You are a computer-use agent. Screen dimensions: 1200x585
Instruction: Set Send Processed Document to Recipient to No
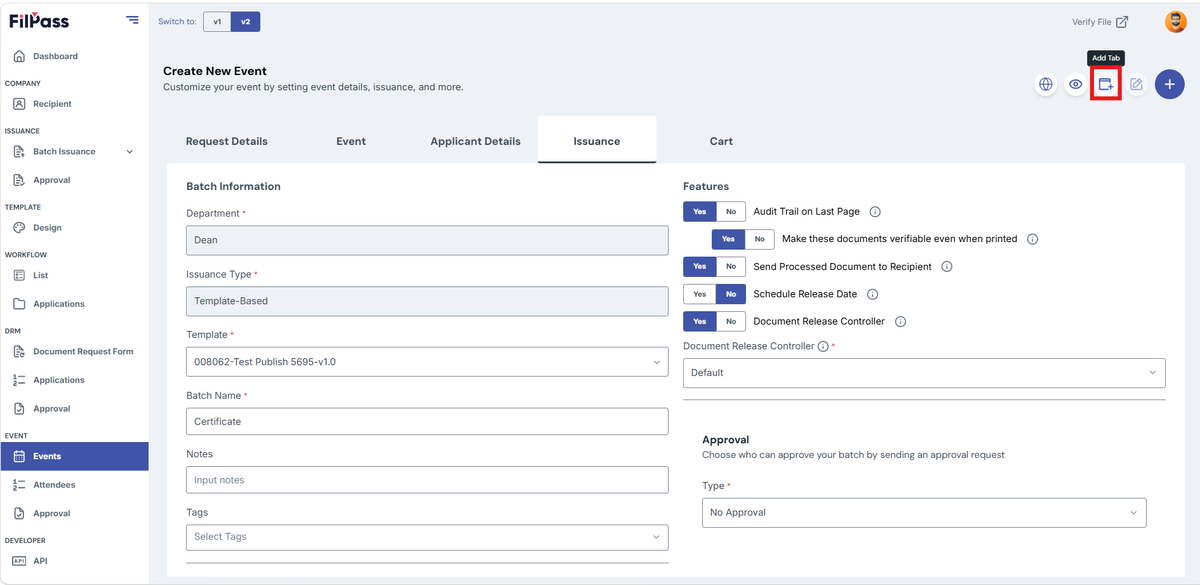731,267
